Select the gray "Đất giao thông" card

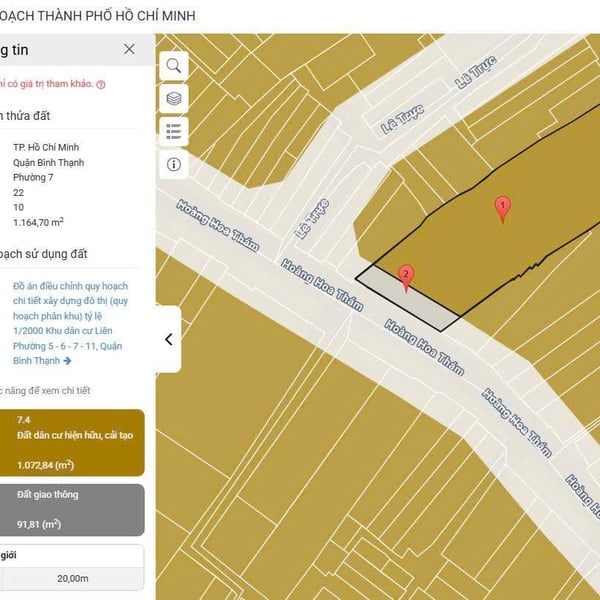tap(72, 509)
